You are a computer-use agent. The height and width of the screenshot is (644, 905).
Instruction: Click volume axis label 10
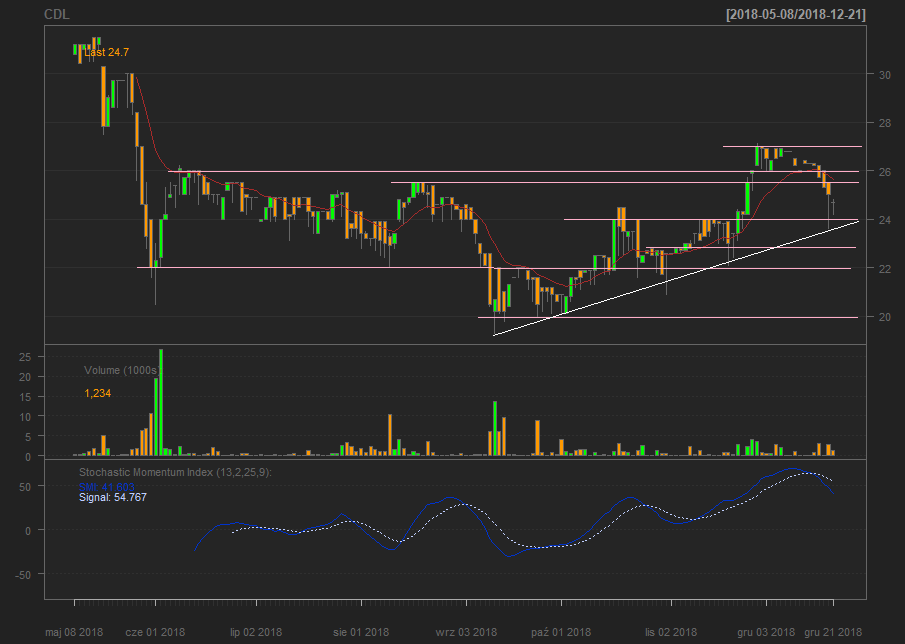coord(25,417)
